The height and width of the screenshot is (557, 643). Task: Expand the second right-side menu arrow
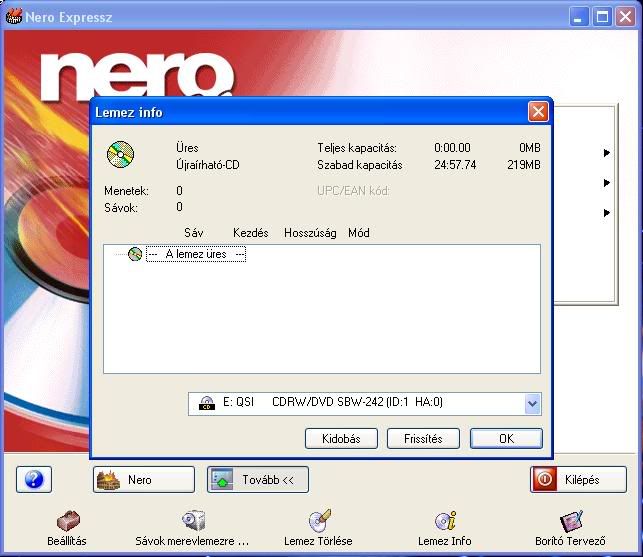606,183
